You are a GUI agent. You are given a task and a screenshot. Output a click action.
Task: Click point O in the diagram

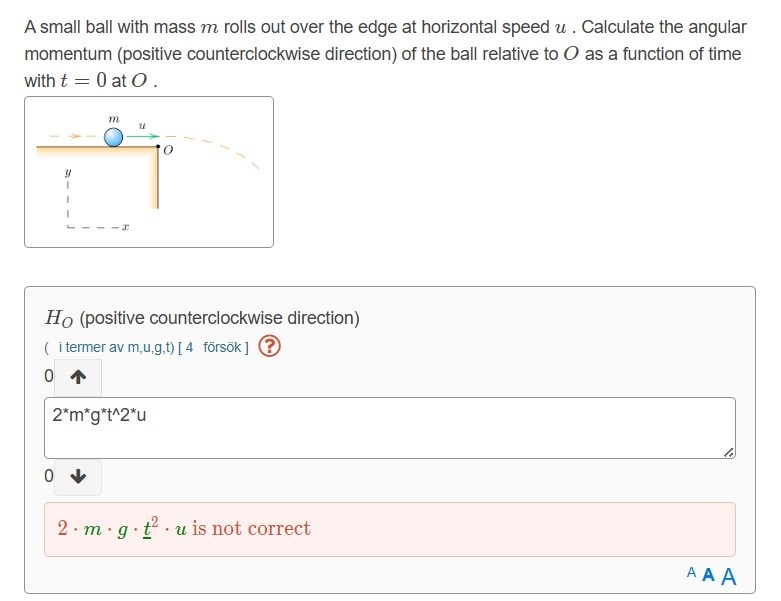point(158,147)
